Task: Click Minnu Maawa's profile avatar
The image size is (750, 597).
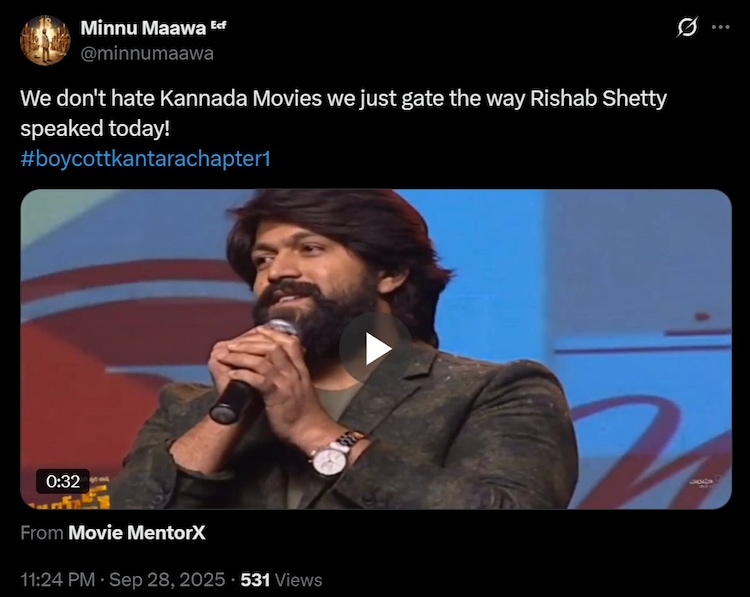Action: click(x=45, y=40)
